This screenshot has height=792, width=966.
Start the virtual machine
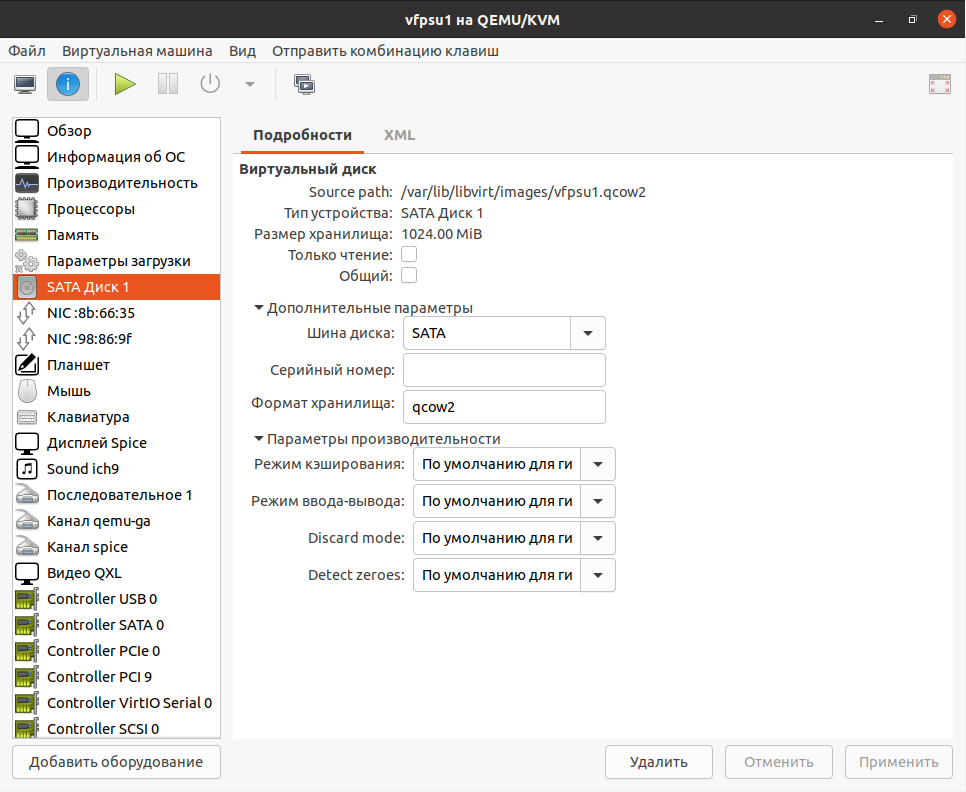125,84
